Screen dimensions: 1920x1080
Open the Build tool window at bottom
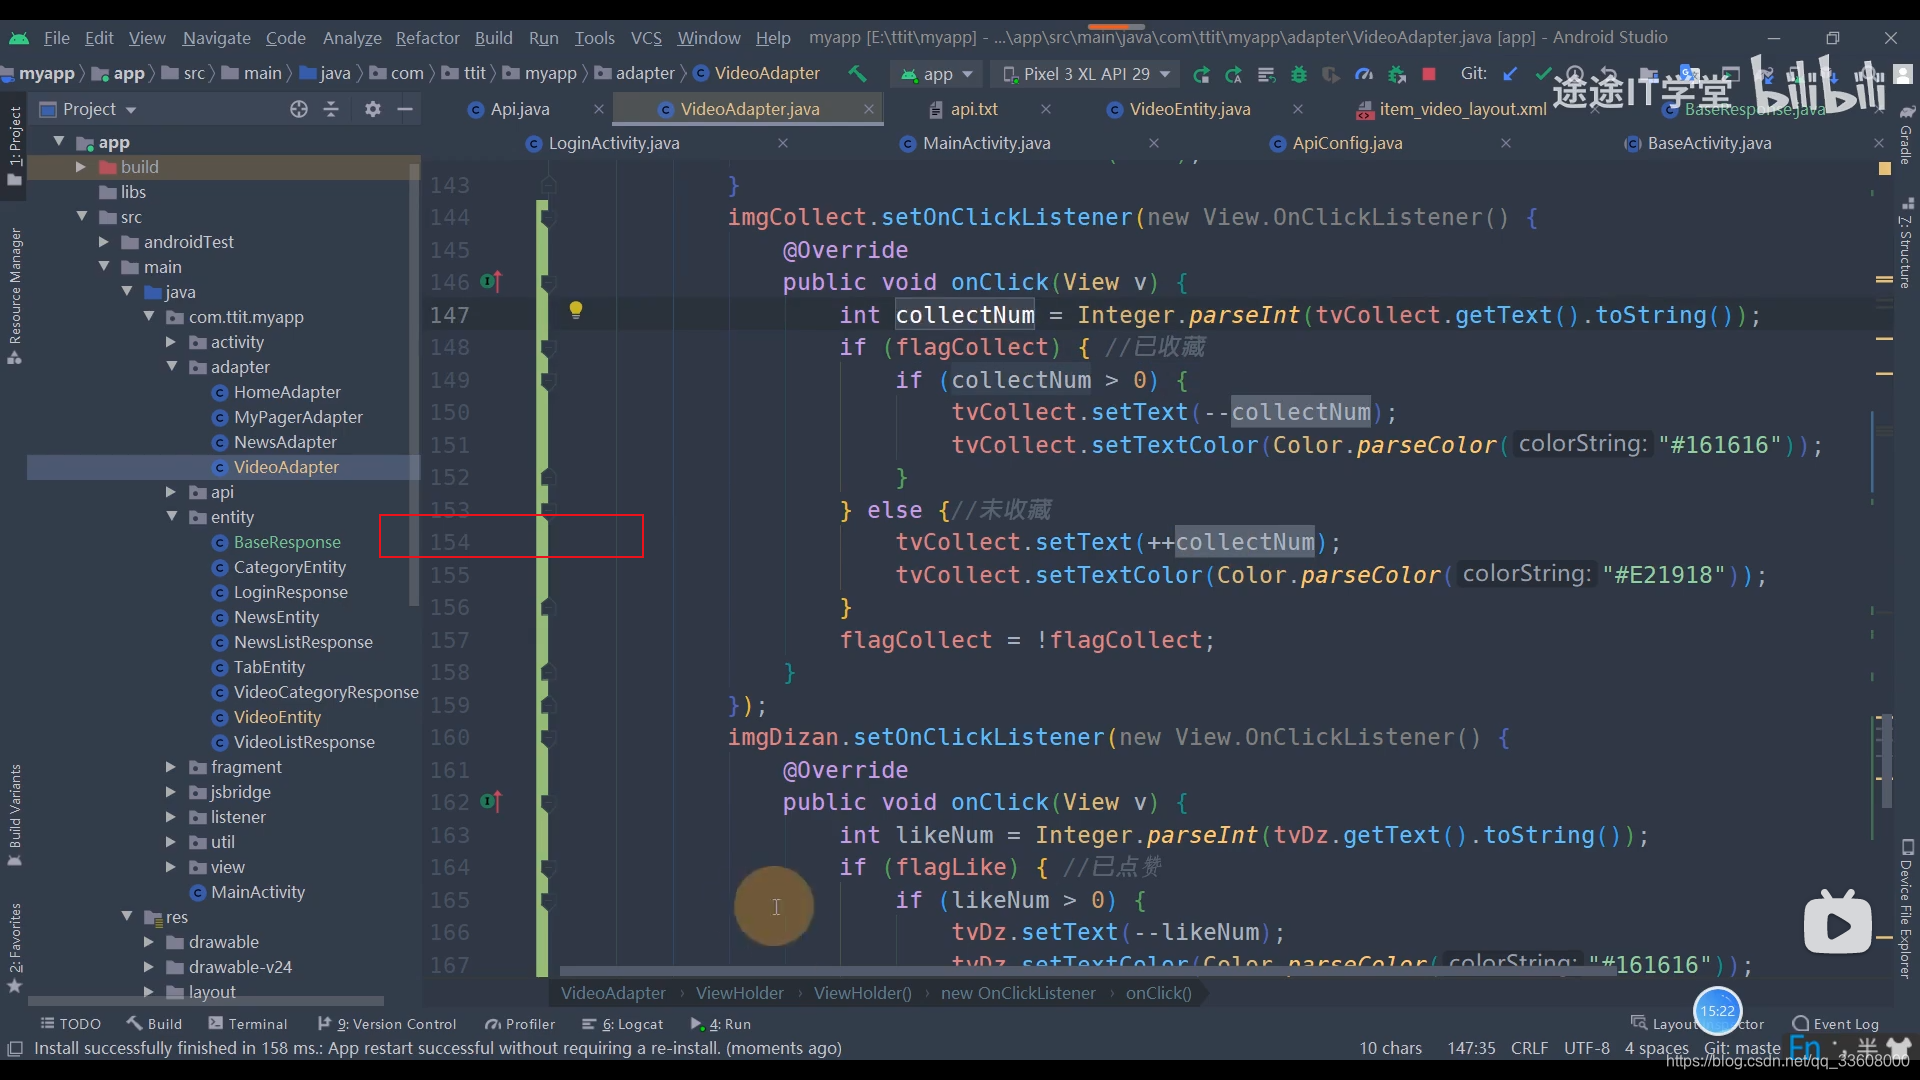pos(154,1023)
